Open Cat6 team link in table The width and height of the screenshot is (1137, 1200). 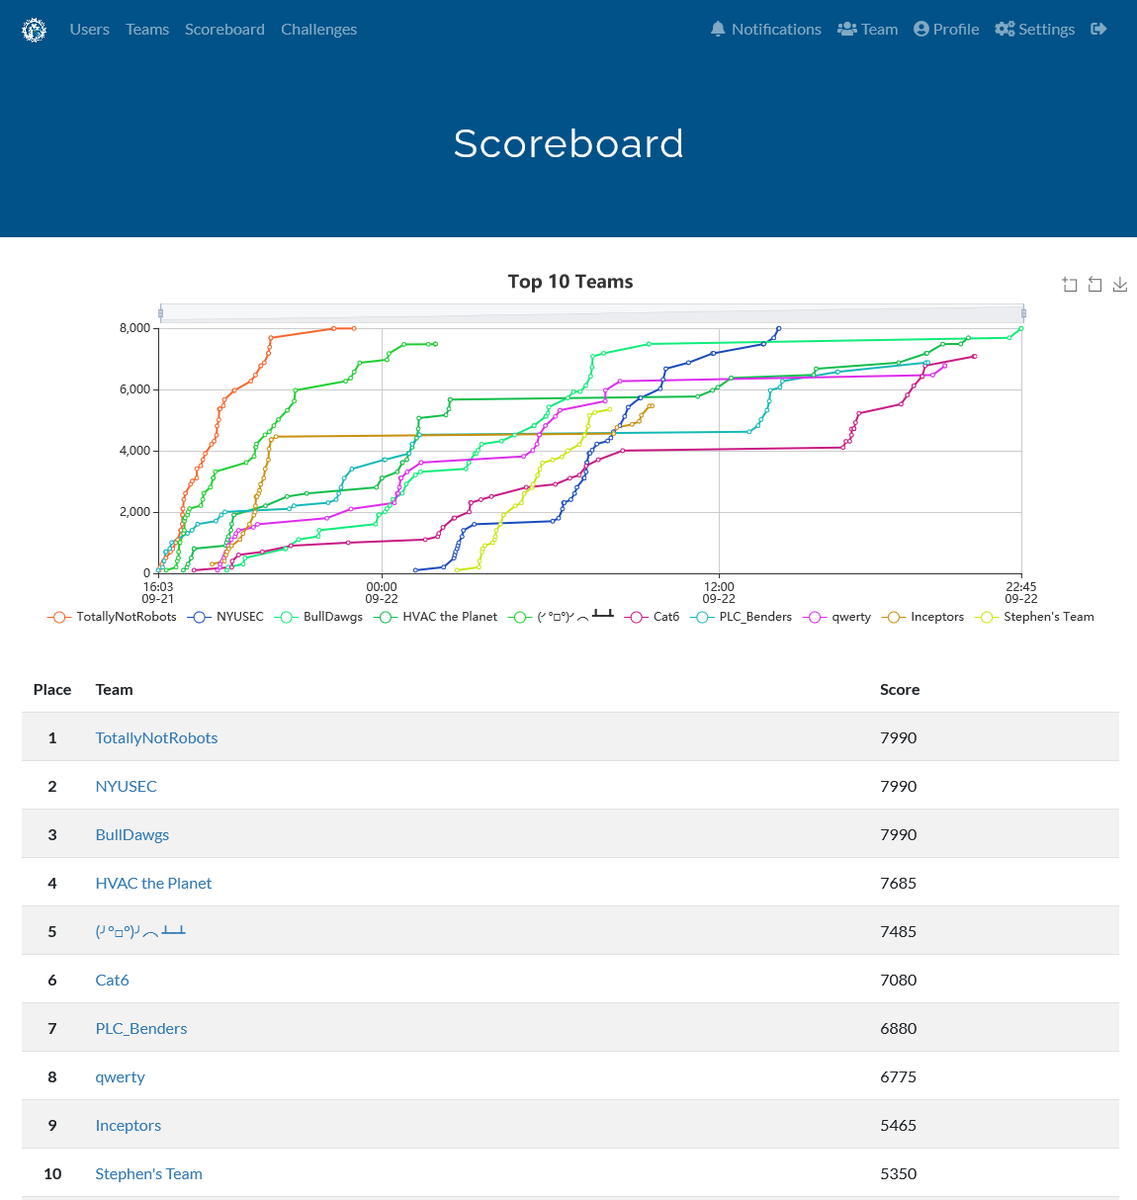pyautogui.click(x=112, y=980)
